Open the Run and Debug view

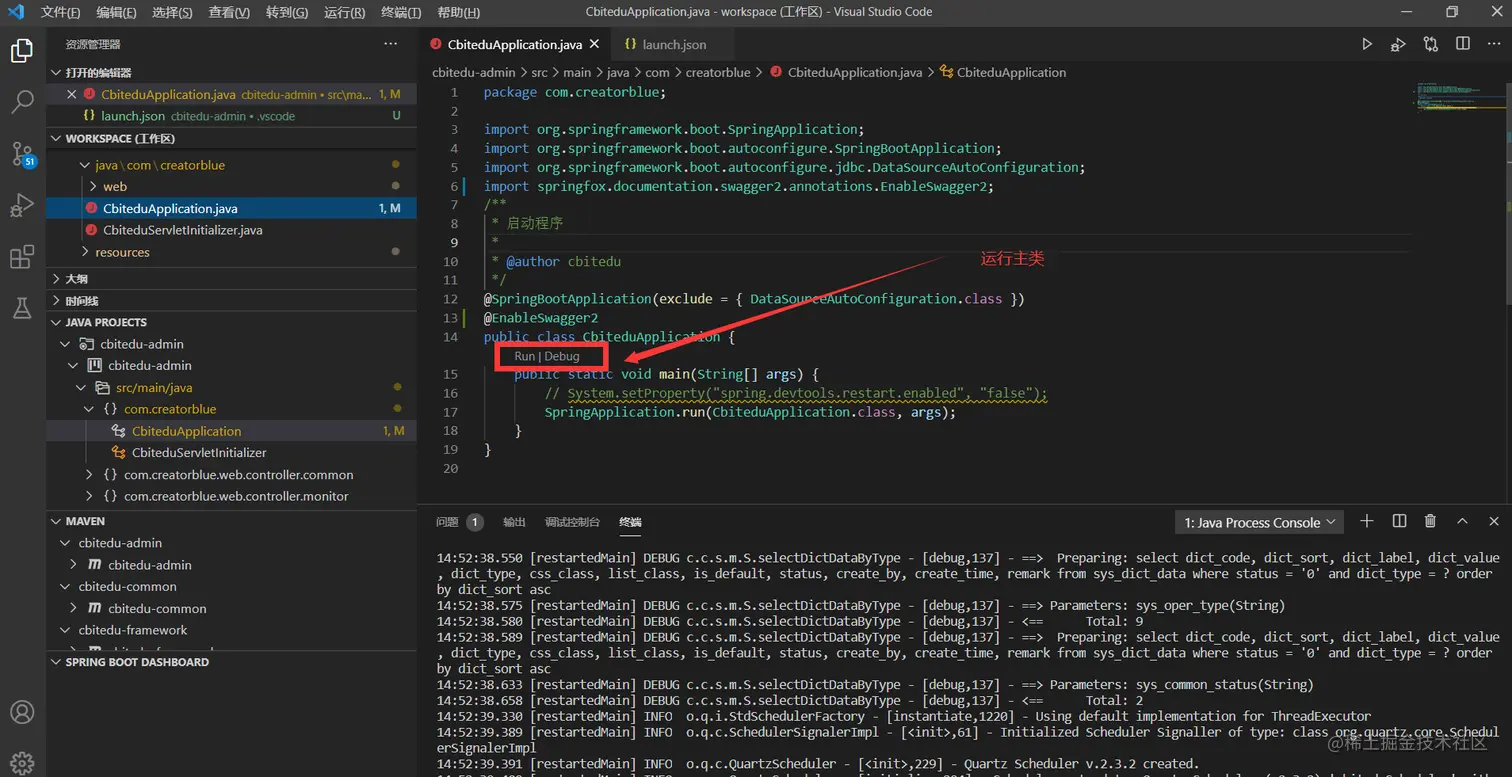pyautogui.click(x=22, y=205)
